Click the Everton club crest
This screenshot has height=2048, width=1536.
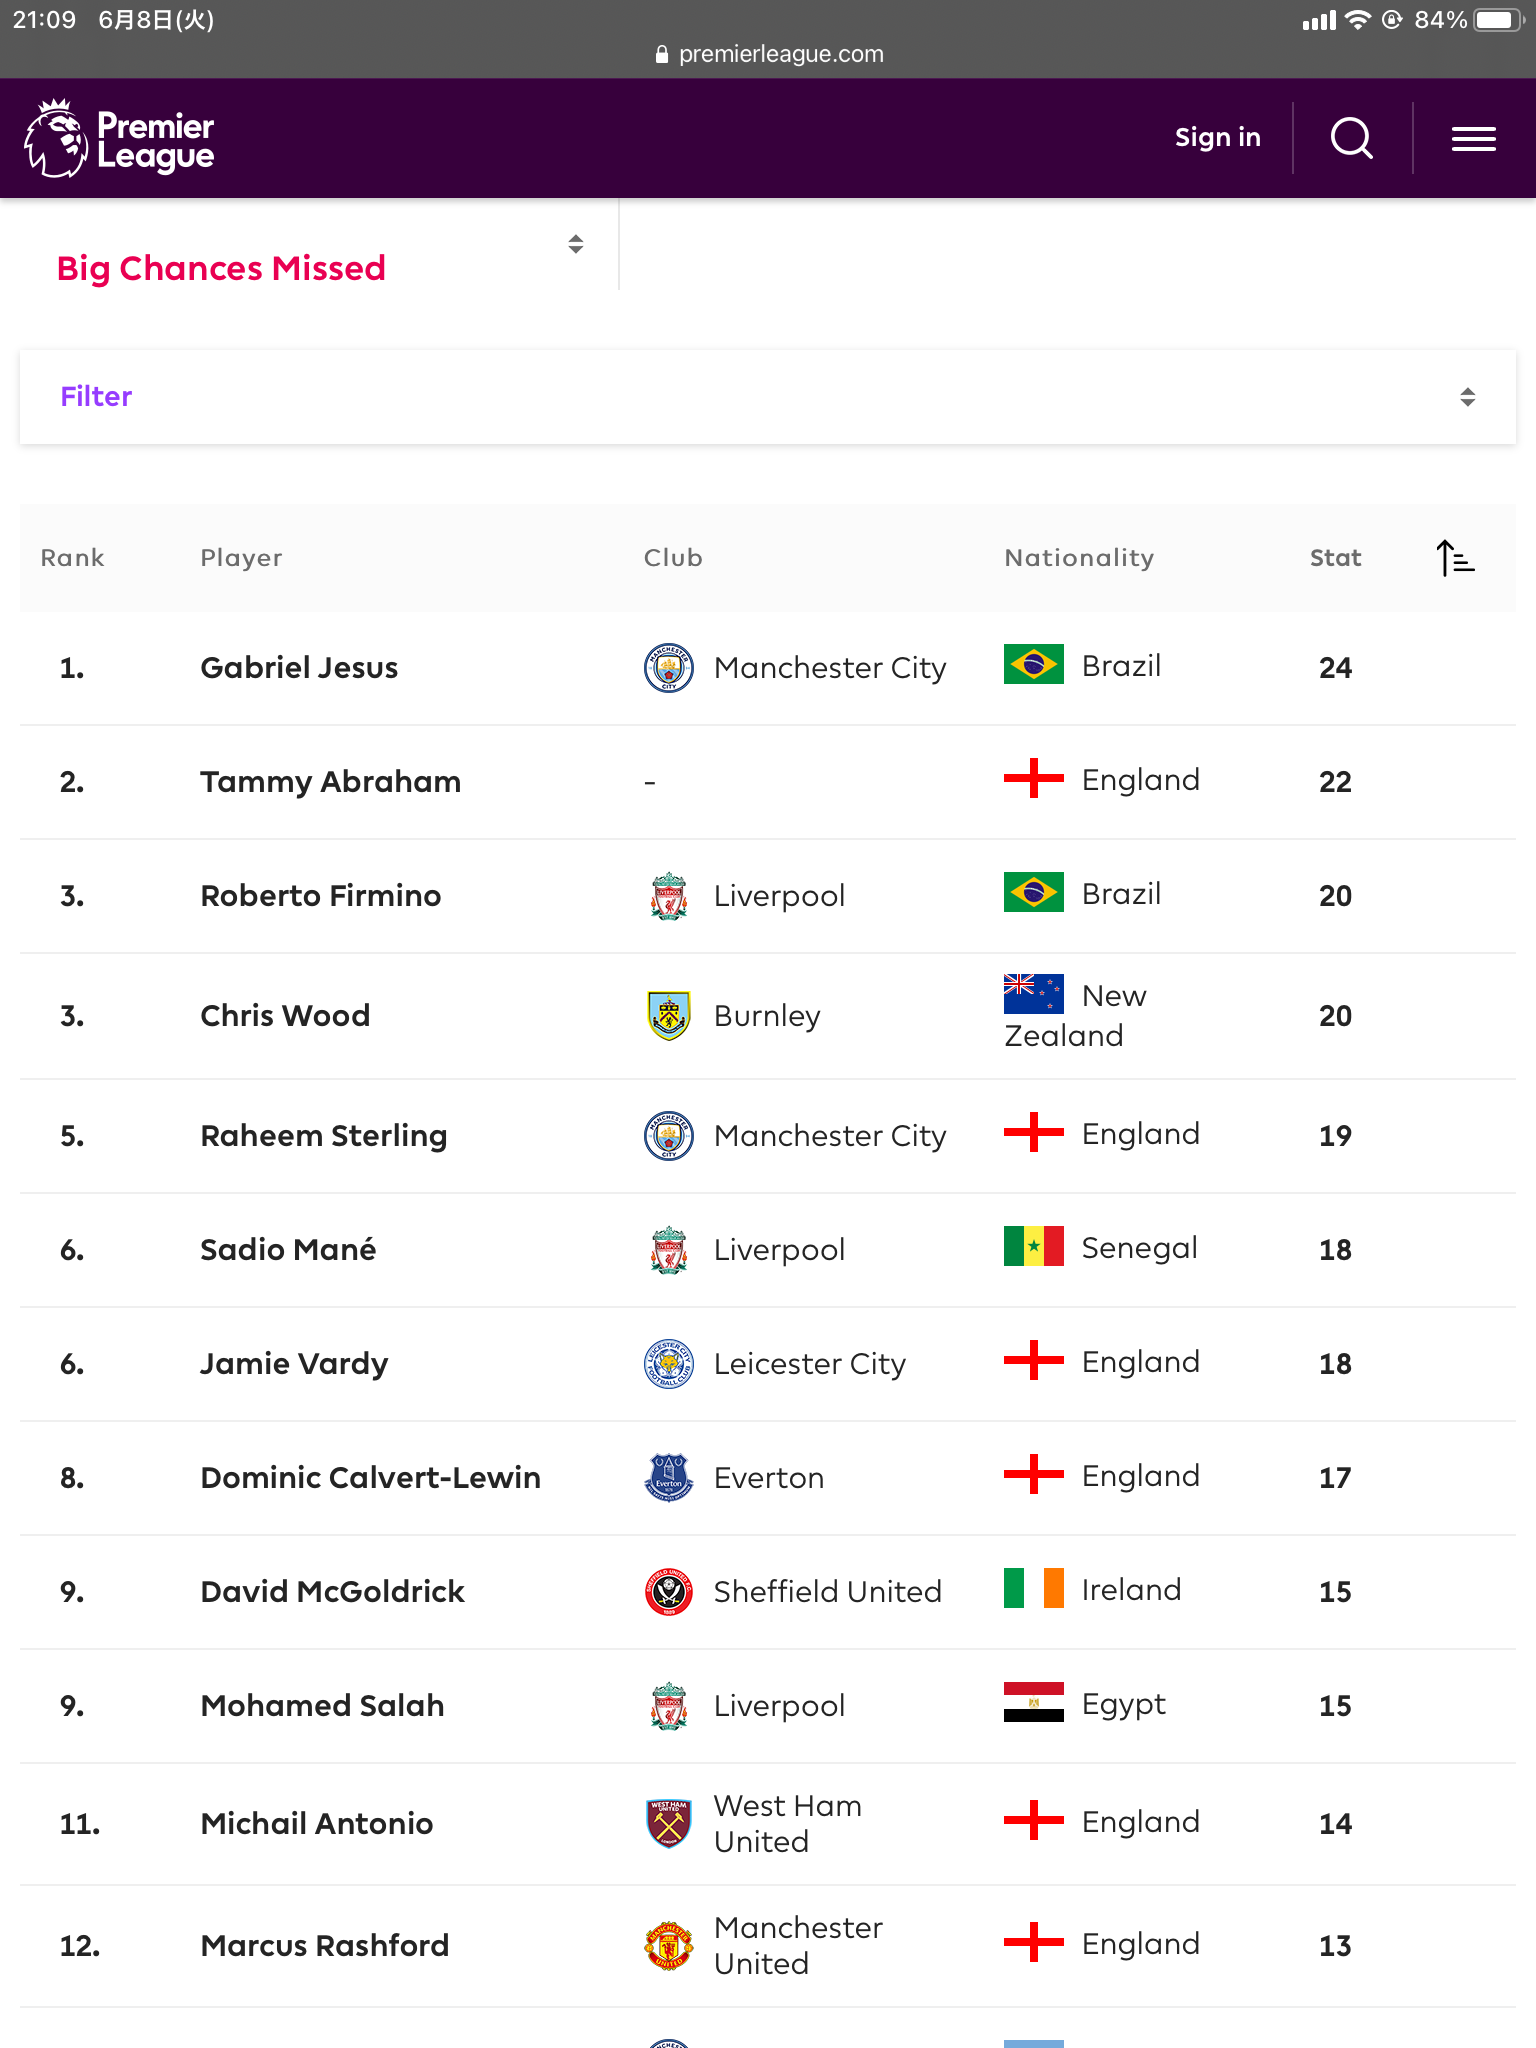668,1478
